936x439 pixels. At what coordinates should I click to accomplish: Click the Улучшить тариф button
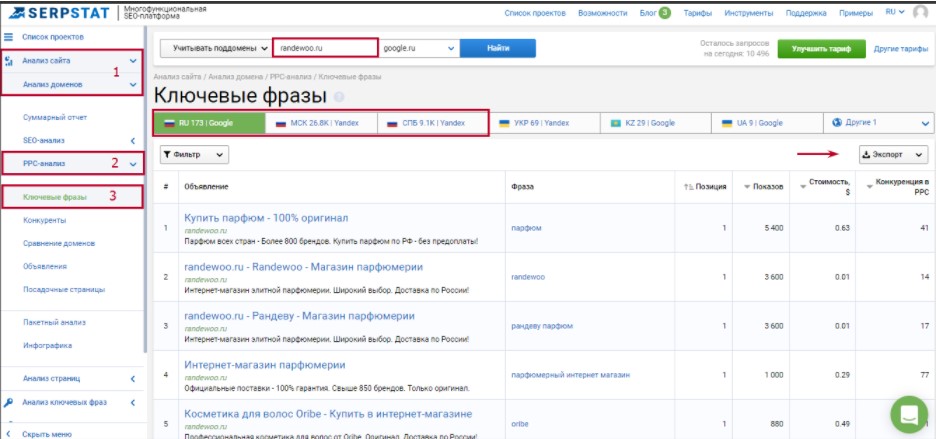[821, 49]
